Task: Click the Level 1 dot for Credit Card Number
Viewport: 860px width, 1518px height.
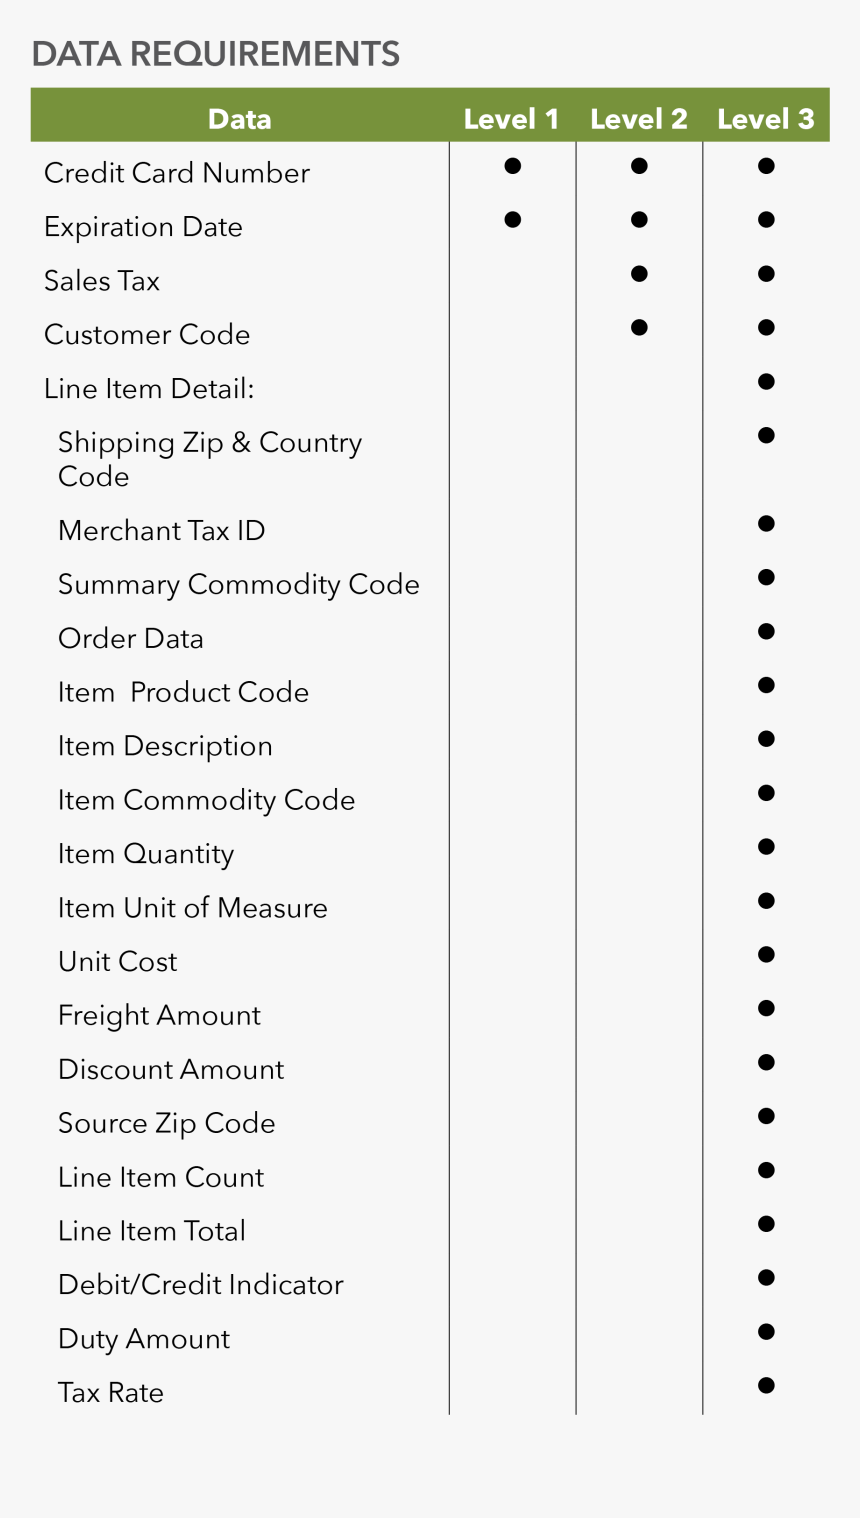Action: pyautogui.click(x=512, y=166)
